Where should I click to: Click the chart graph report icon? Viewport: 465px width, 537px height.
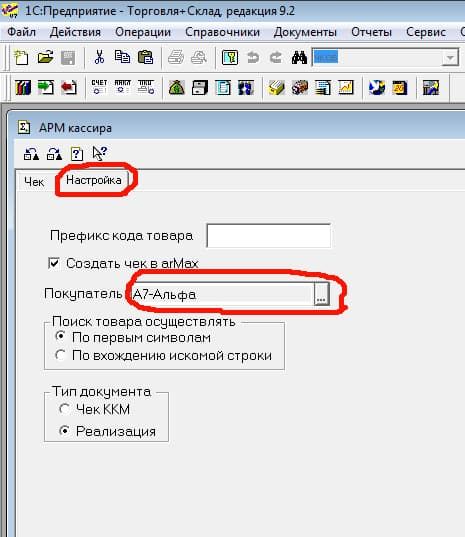pyautogui.click(x=345, y=88)
